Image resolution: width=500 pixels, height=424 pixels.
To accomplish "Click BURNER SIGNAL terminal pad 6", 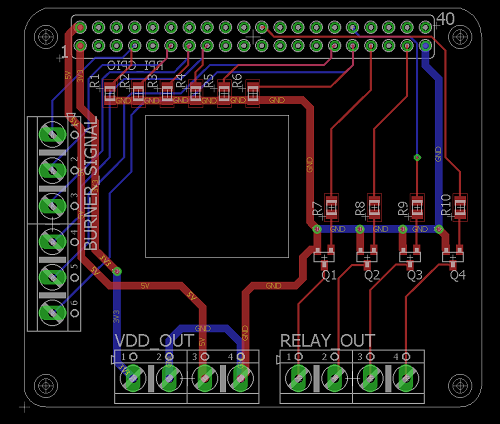I will 53,313.
